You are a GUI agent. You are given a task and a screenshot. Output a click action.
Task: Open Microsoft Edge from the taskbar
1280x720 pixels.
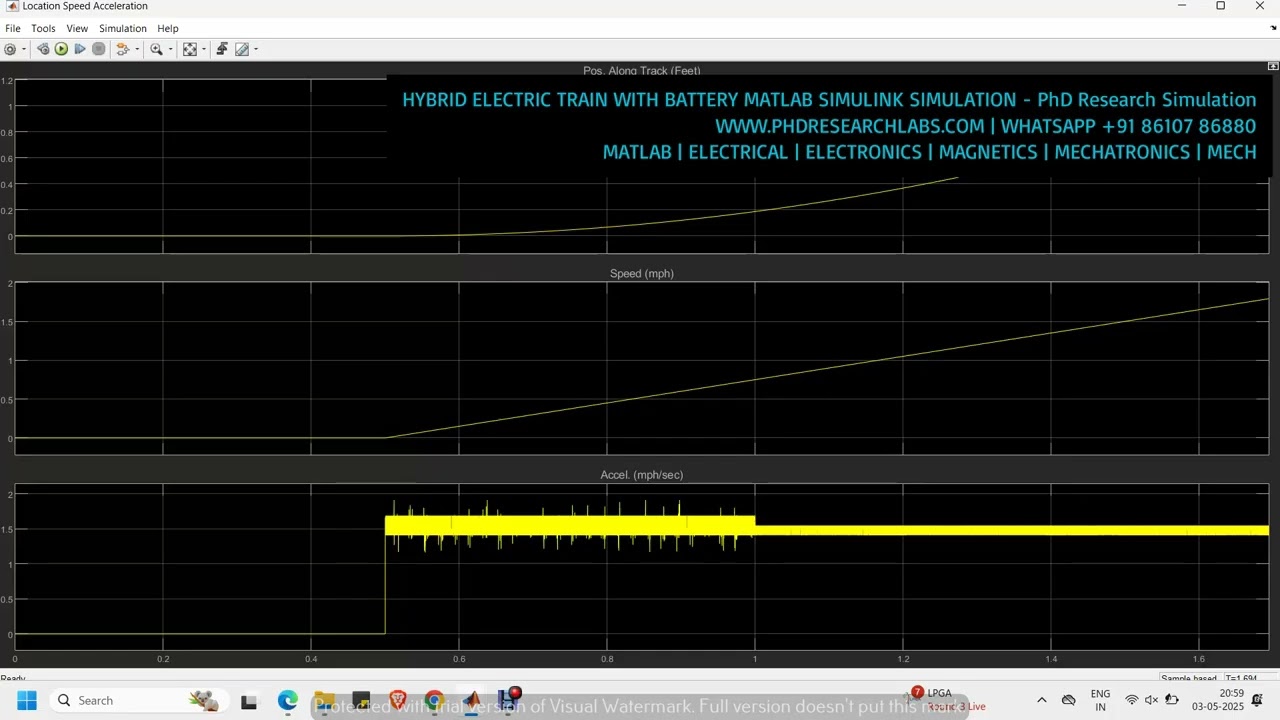(288, 701)
